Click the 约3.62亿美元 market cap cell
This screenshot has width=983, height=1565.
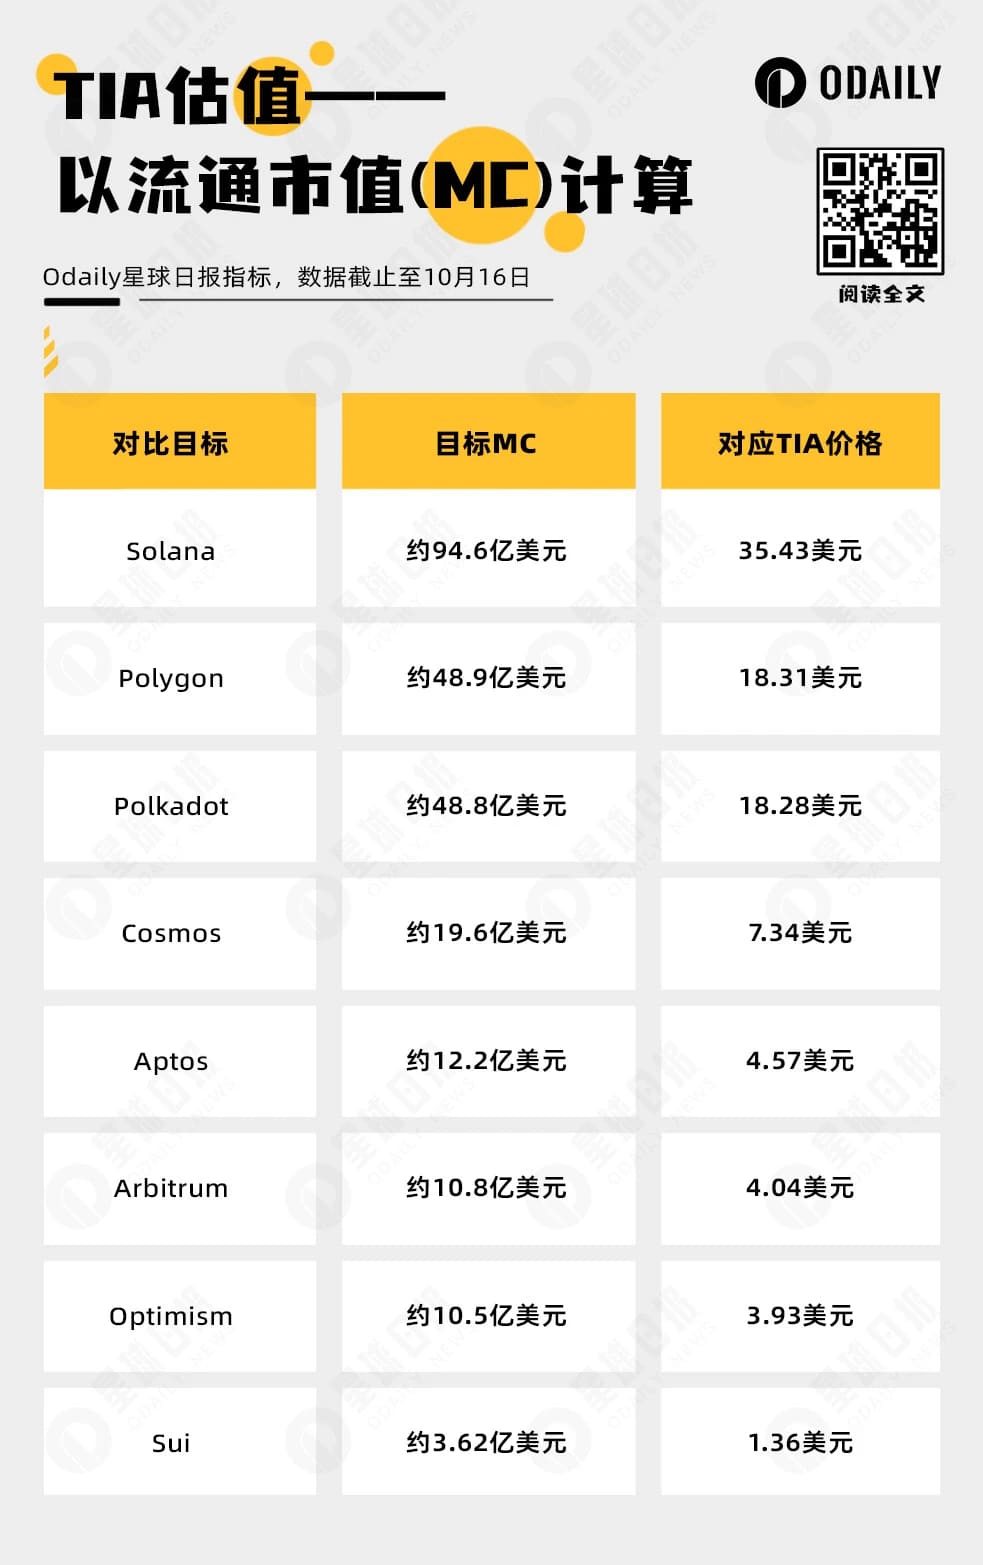pyautogui.click(x=488, y=1442)
